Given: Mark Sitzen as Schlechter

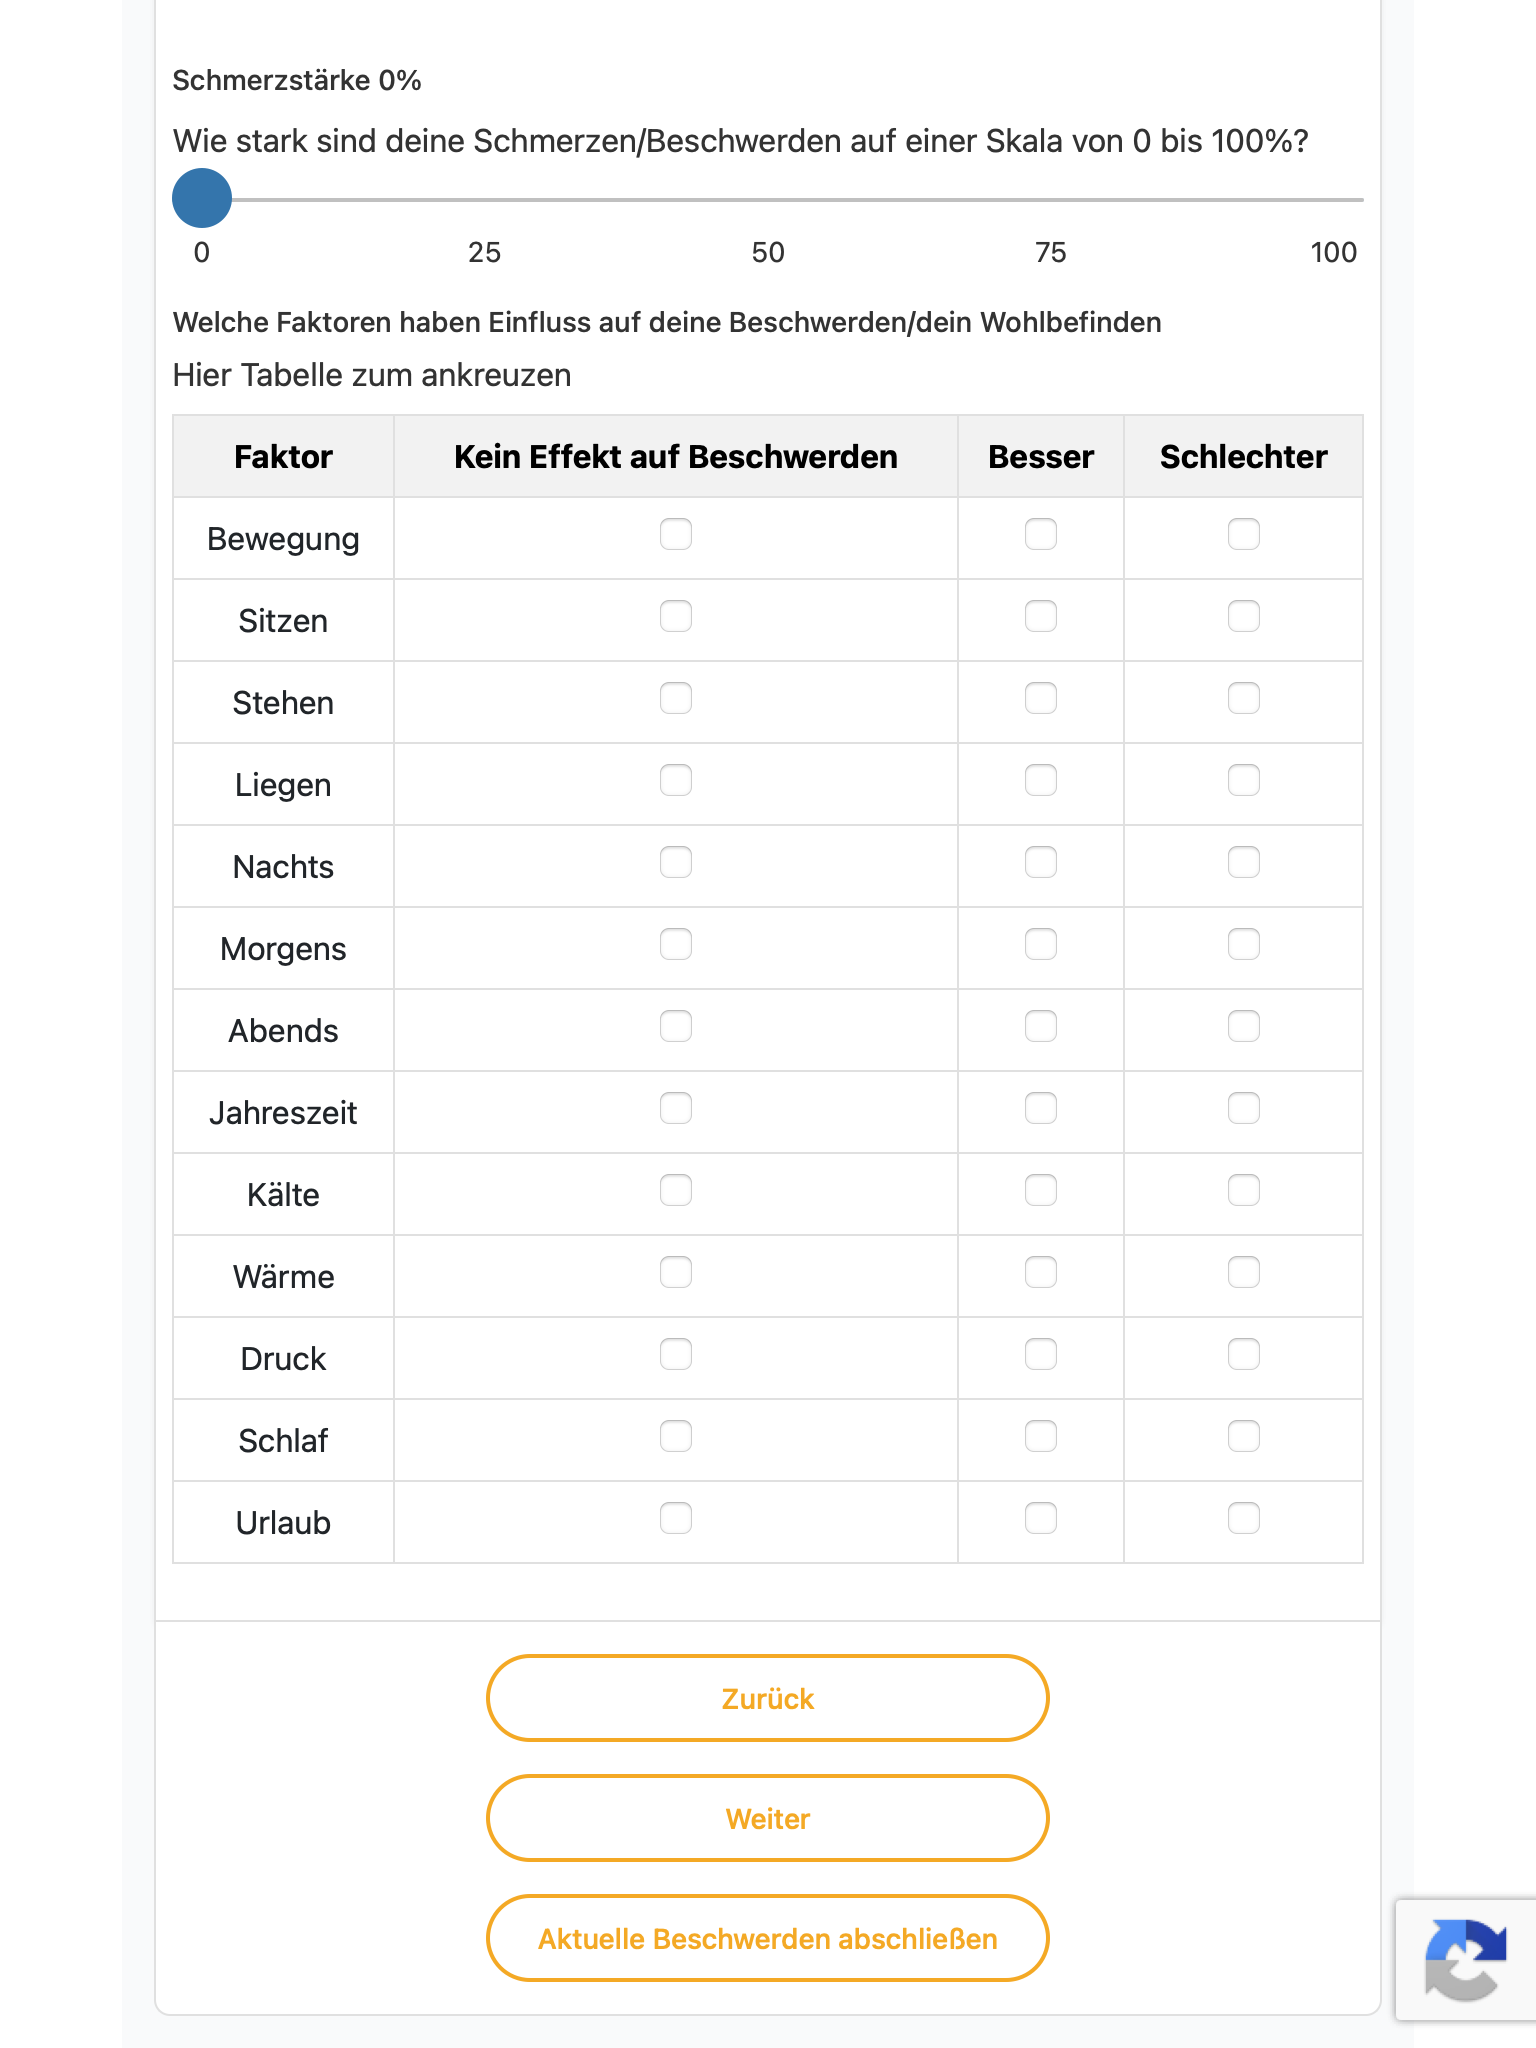Looking at the screenshot, I should point(1244,616).
